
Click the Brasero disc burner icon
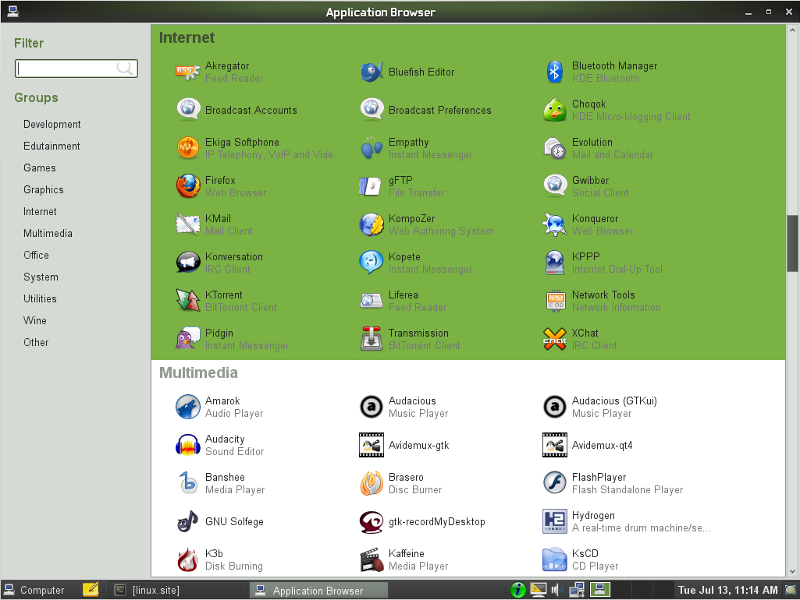(371, 483)
